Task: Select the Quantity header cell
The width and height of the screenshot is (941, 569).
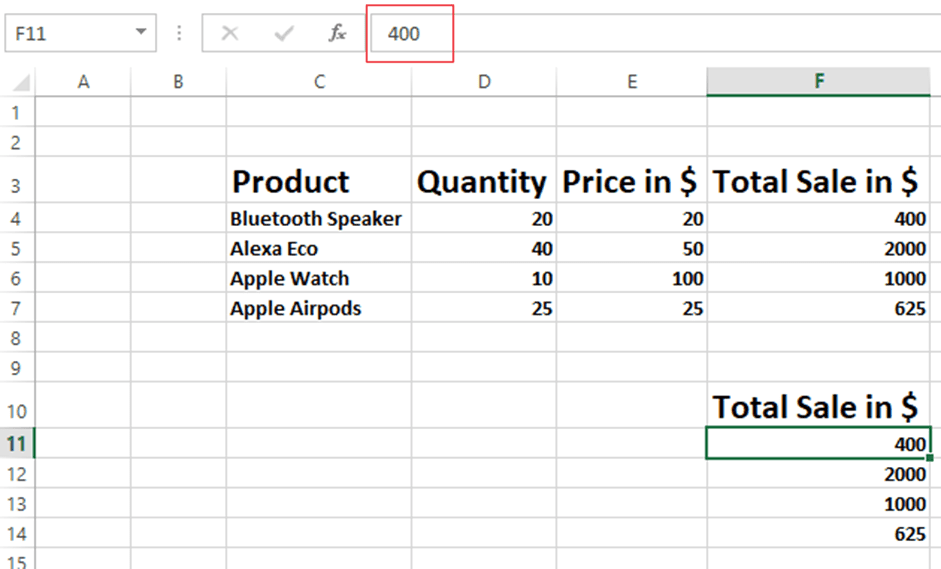Action: [484, 181]
